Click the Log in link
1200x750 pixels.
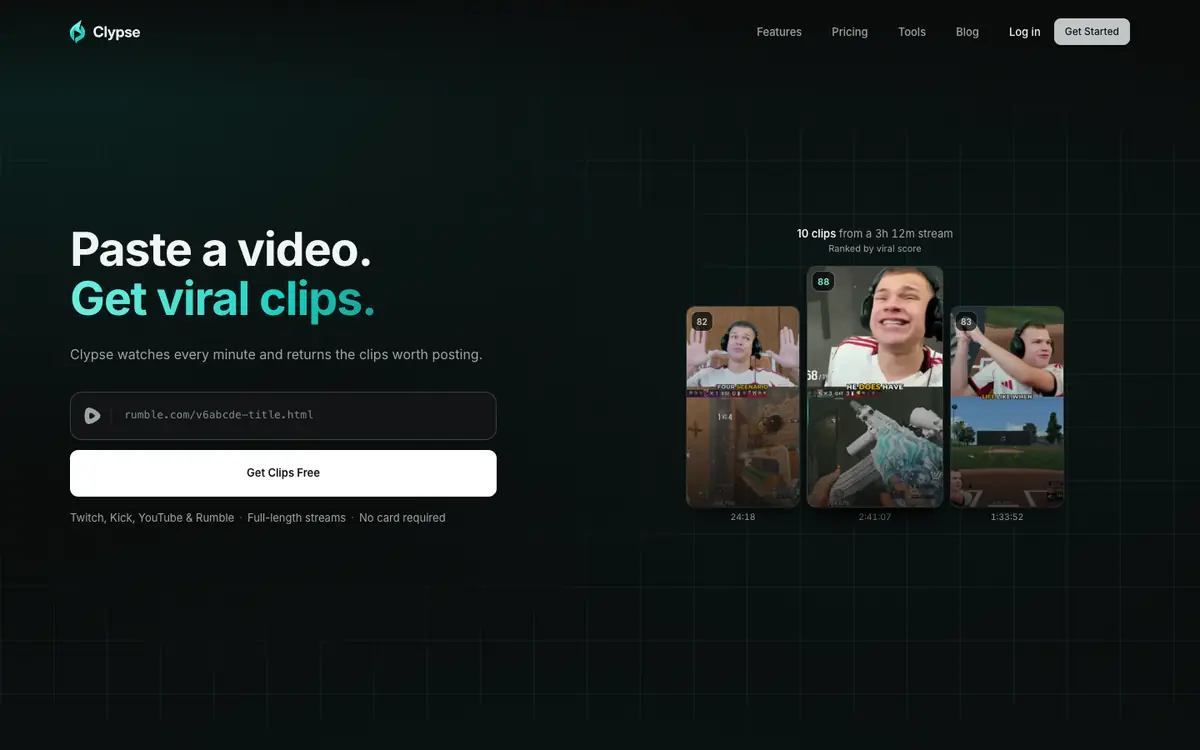pos(1024,32)
